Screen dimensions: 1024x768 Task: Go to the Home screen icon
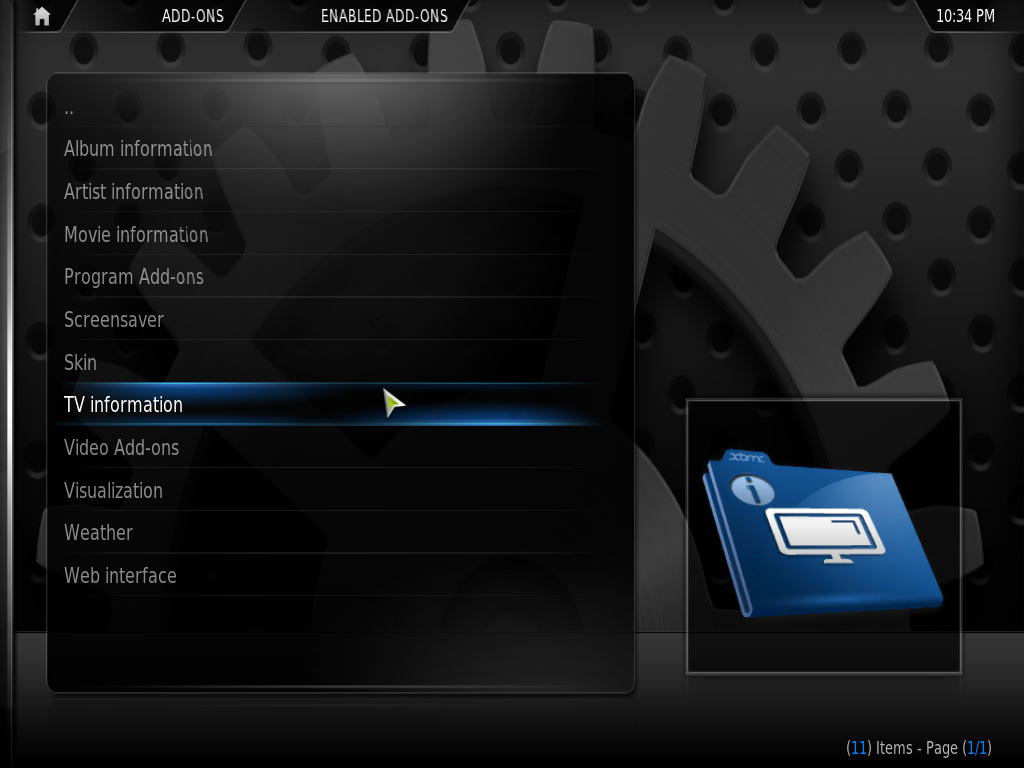(x=42, y=16)
